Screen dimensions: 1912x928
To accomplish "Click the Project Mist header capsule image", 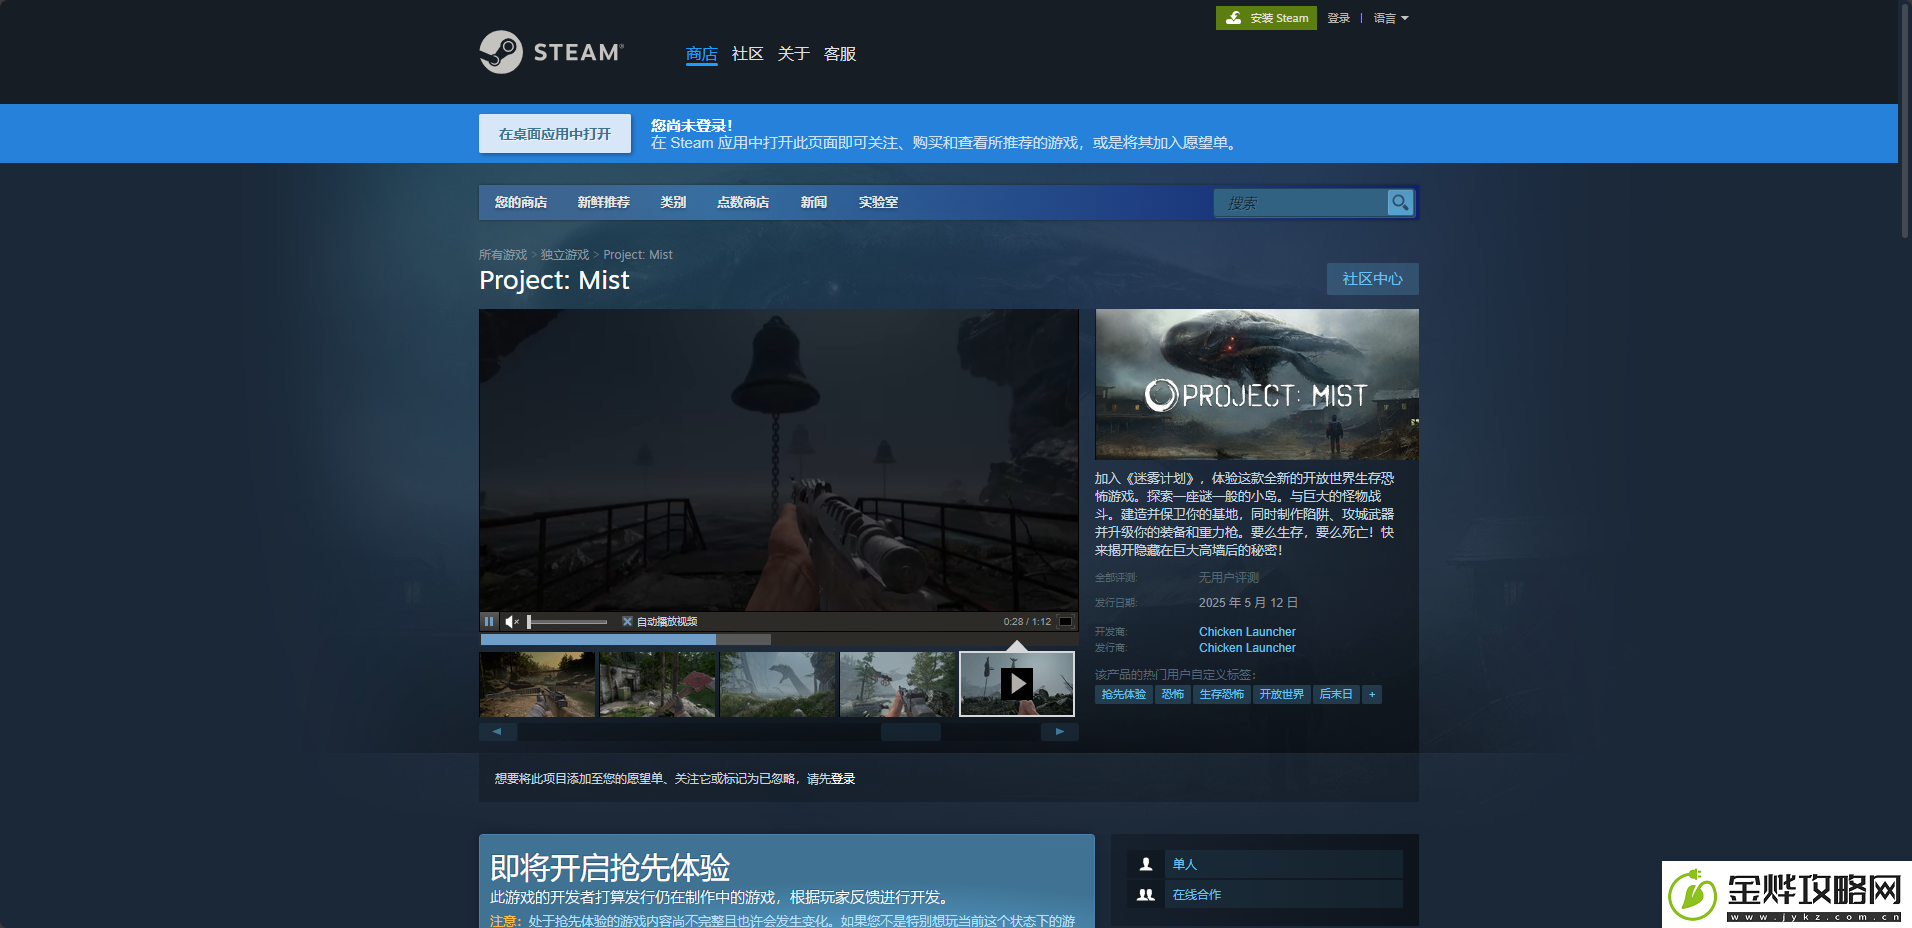I will (1257, 384).
